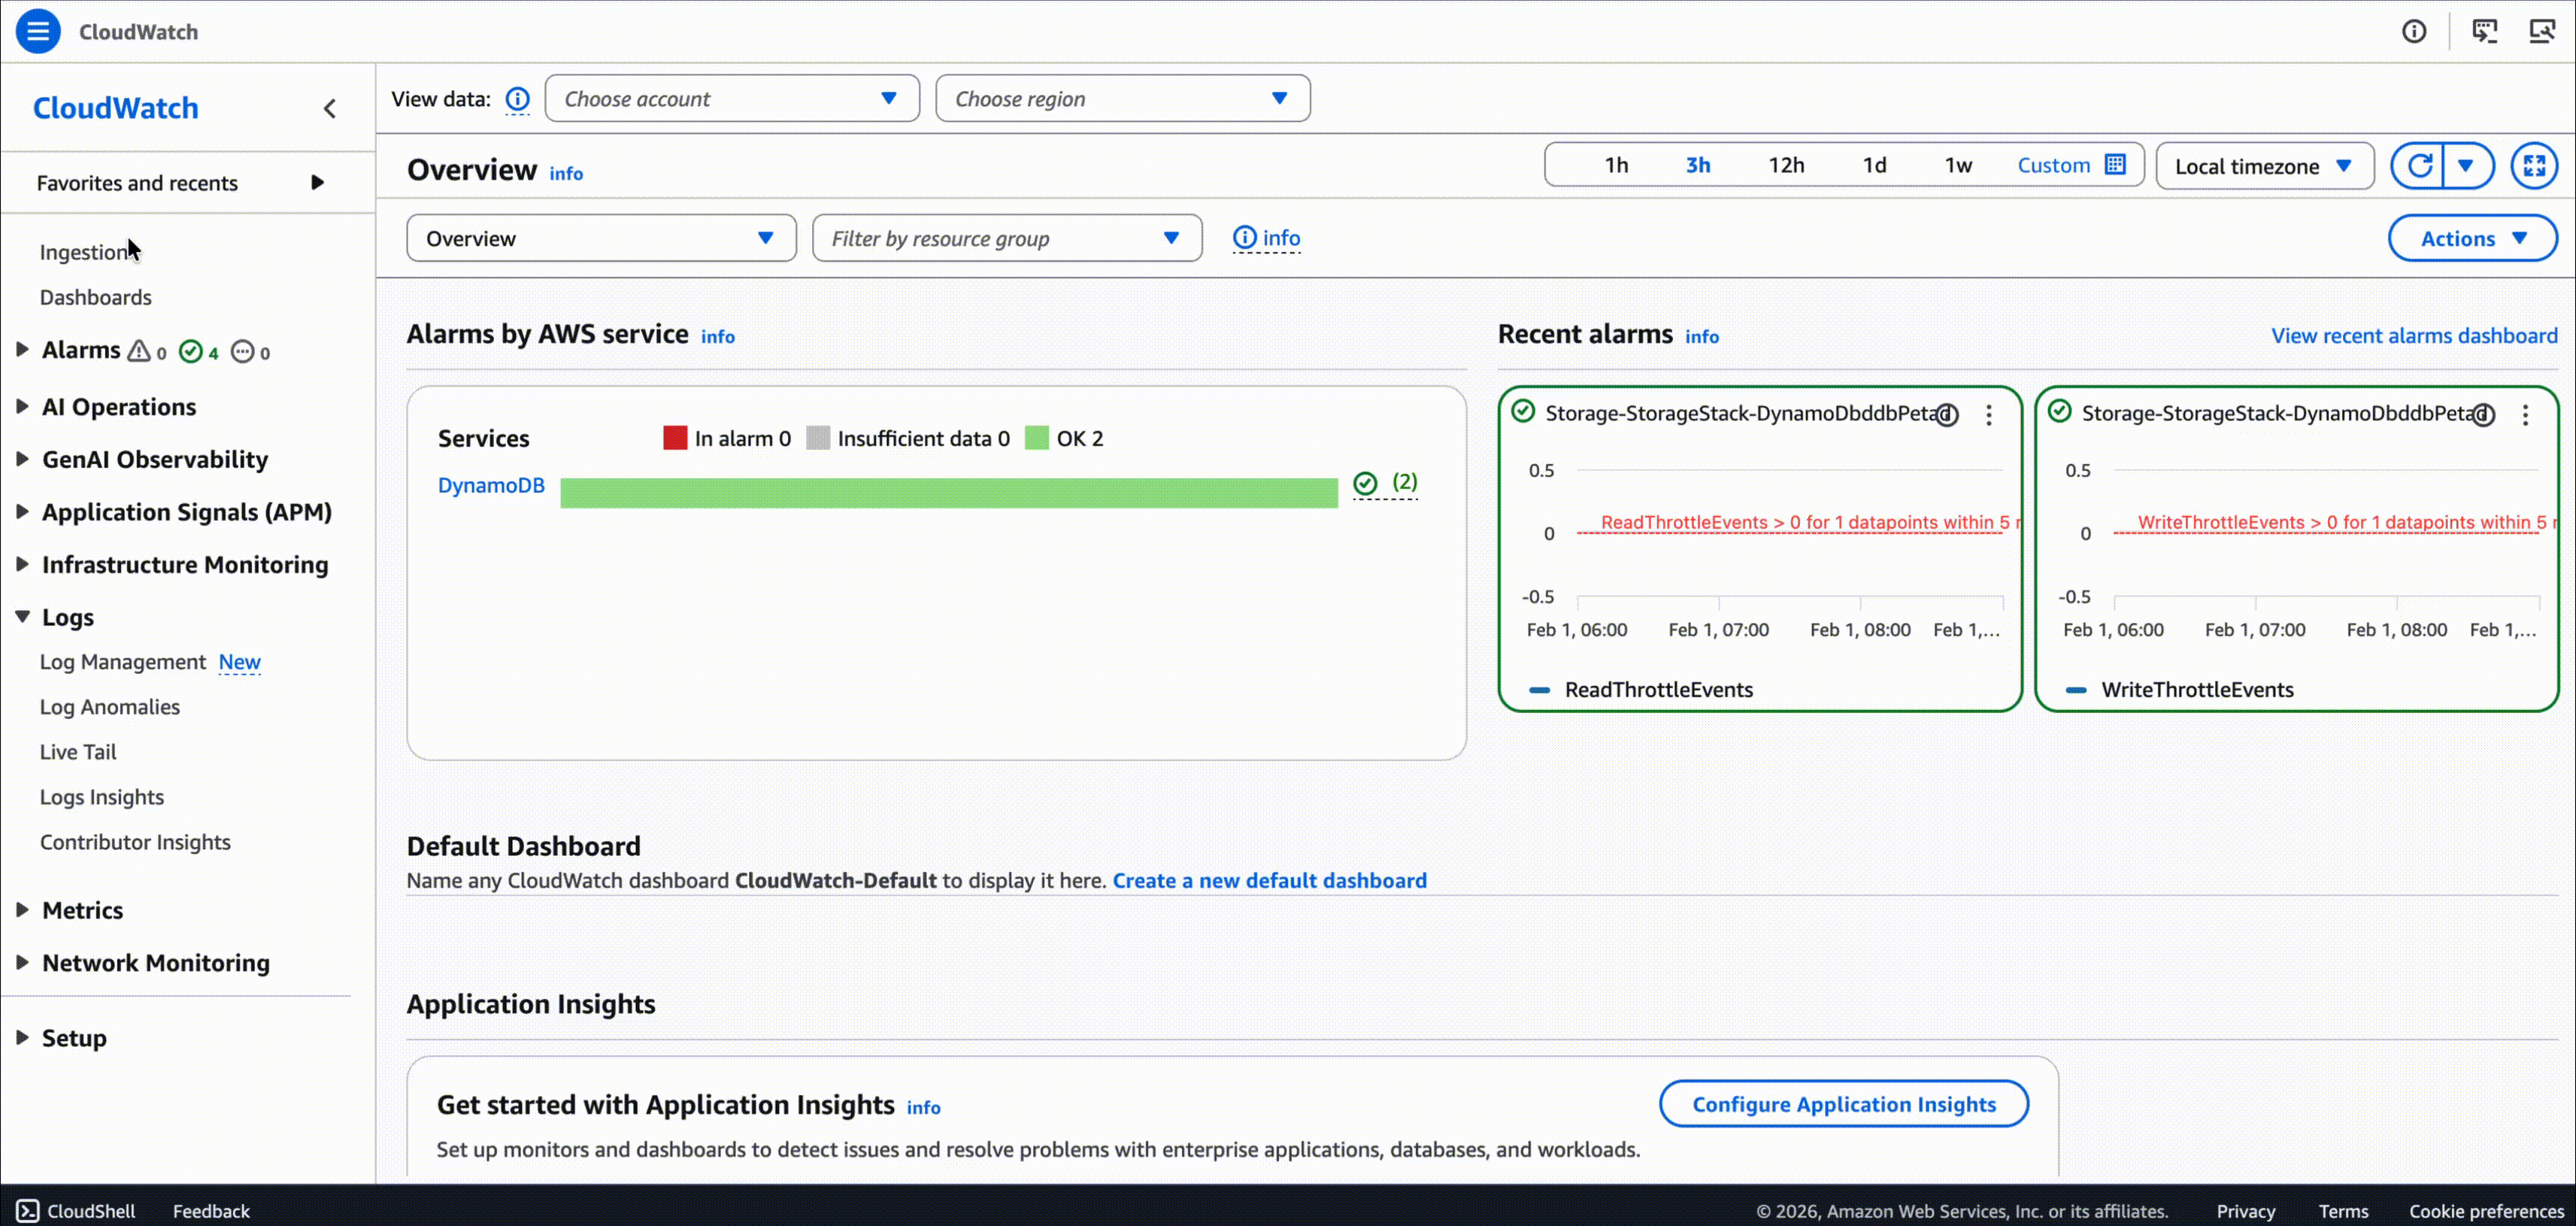Open Dashboards in the sidebar
This screenshot has width=2576, height=1226.
(x=96, y=297)
